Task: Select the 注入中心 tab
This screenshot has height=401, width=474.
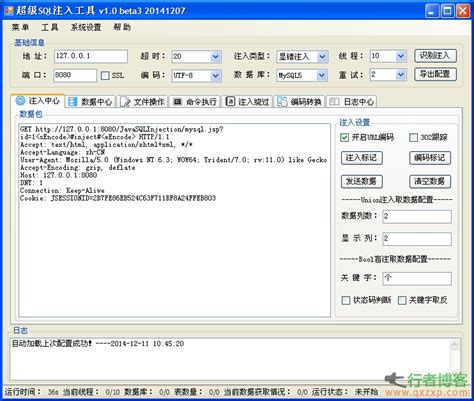Action: tap(38, 101)
